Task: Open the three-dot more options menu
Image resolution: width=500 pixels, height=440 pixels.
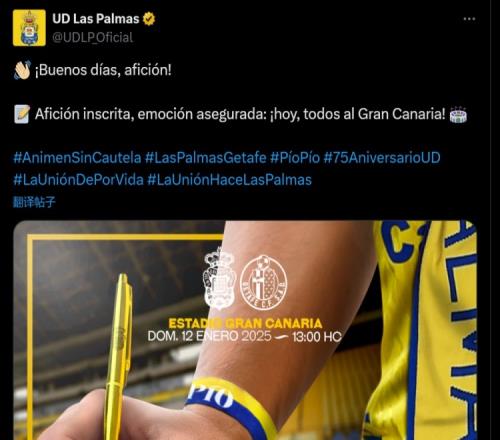Action: [469, 19]
